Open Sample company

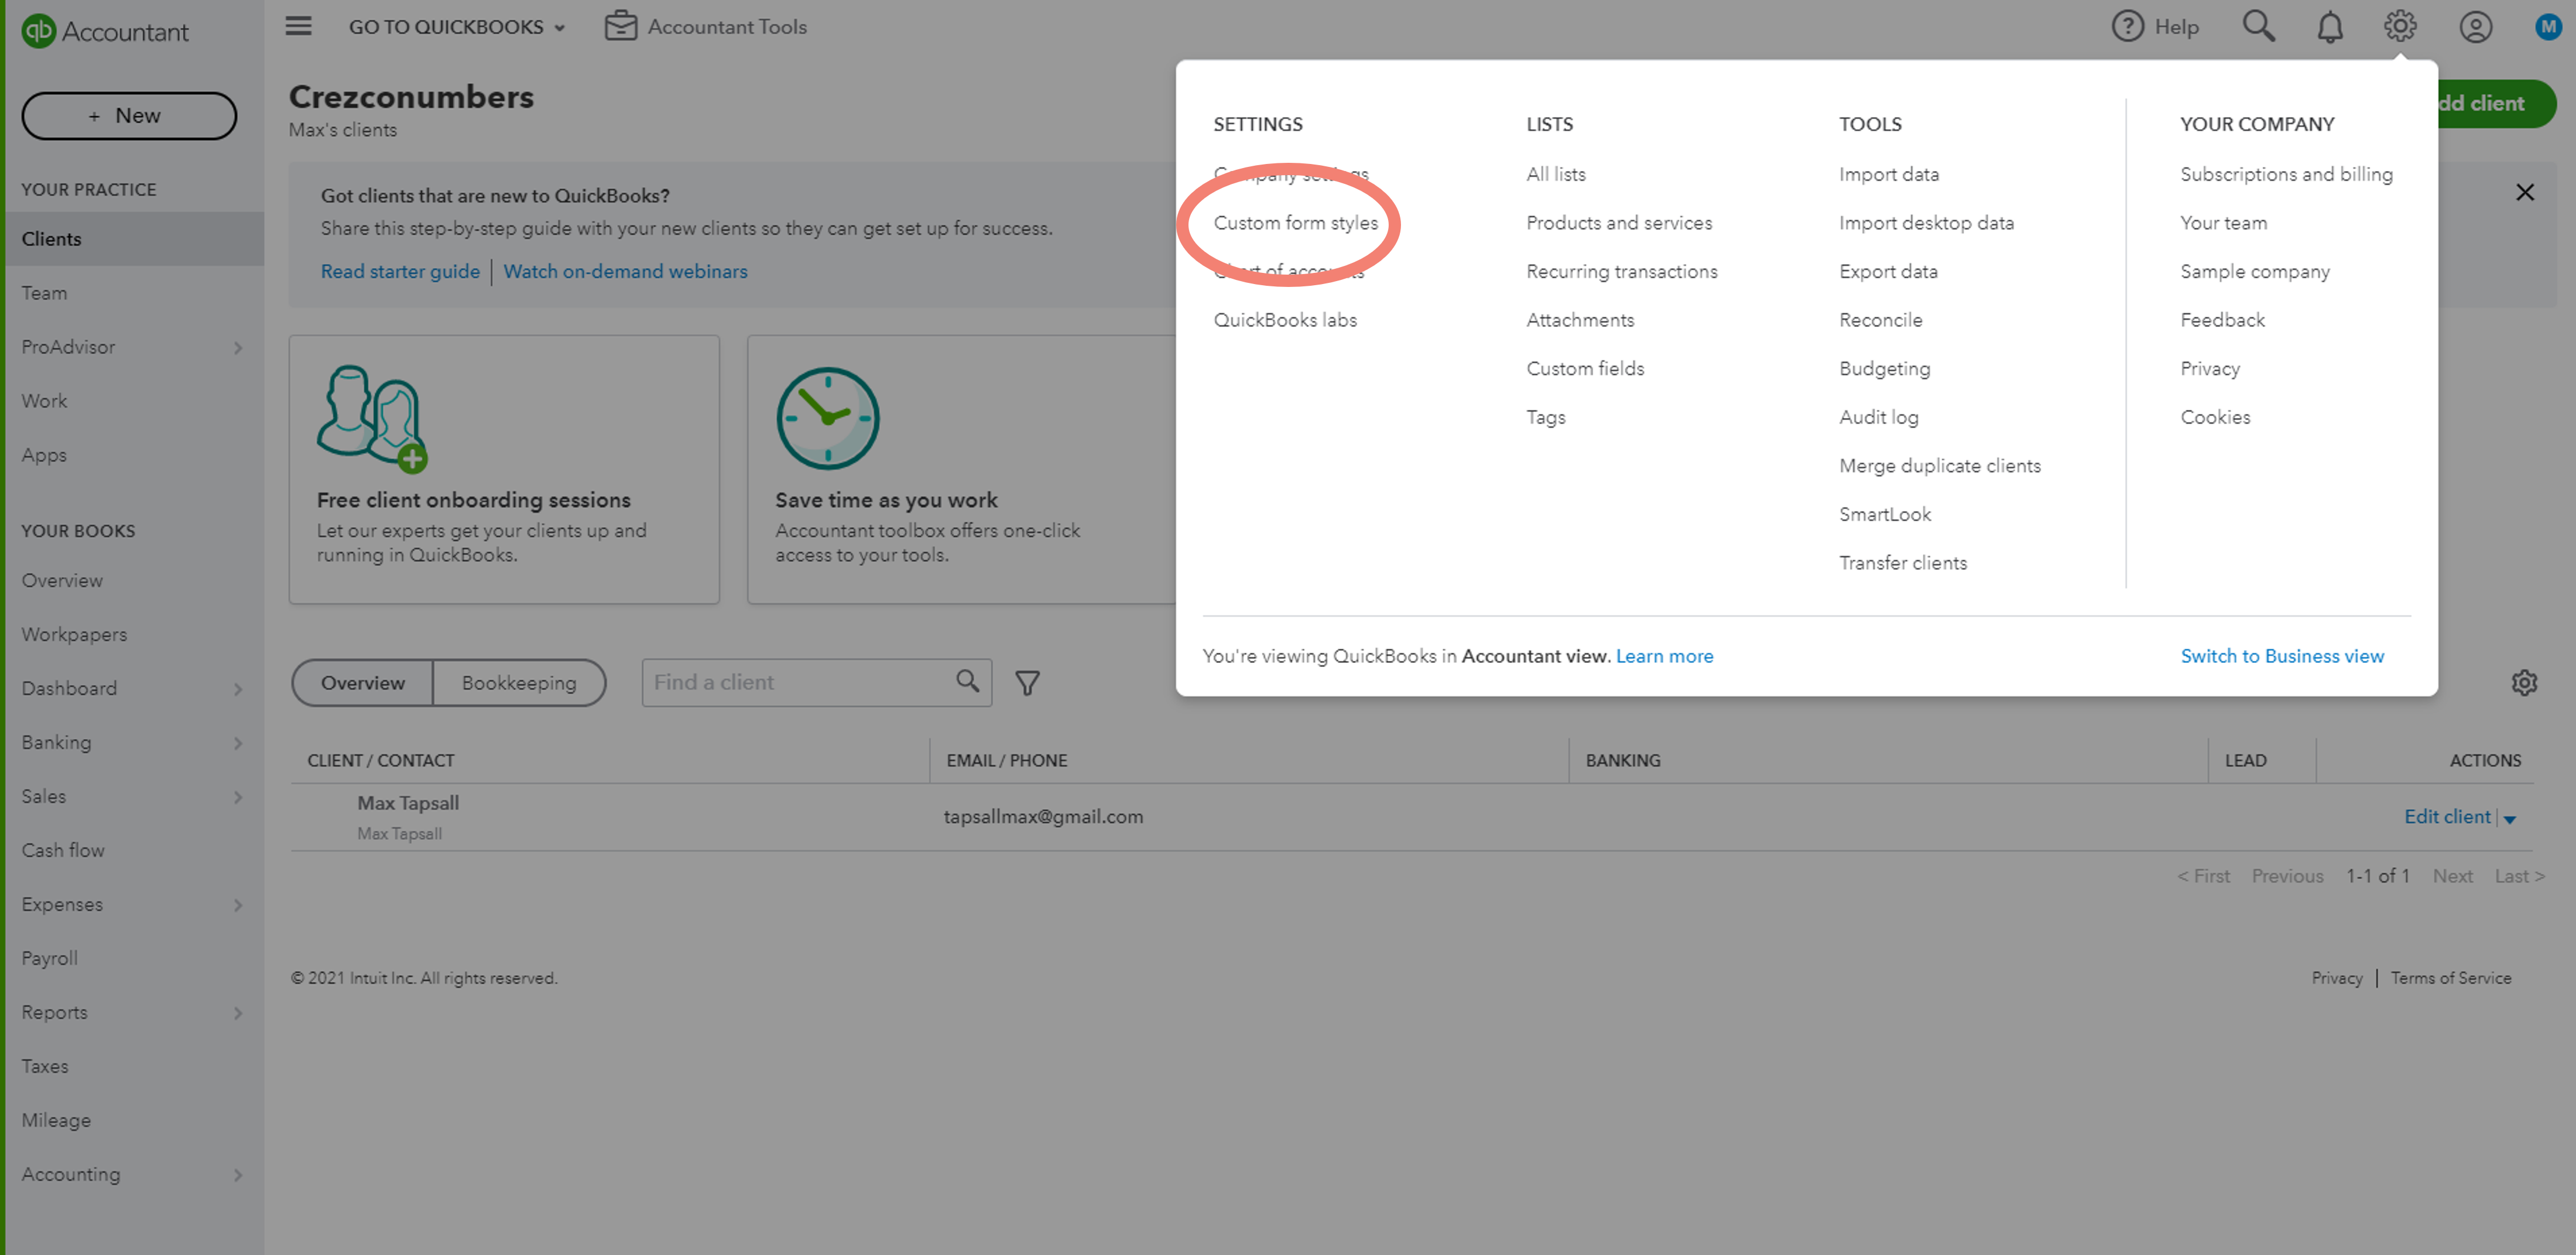tap(2254, 271)
